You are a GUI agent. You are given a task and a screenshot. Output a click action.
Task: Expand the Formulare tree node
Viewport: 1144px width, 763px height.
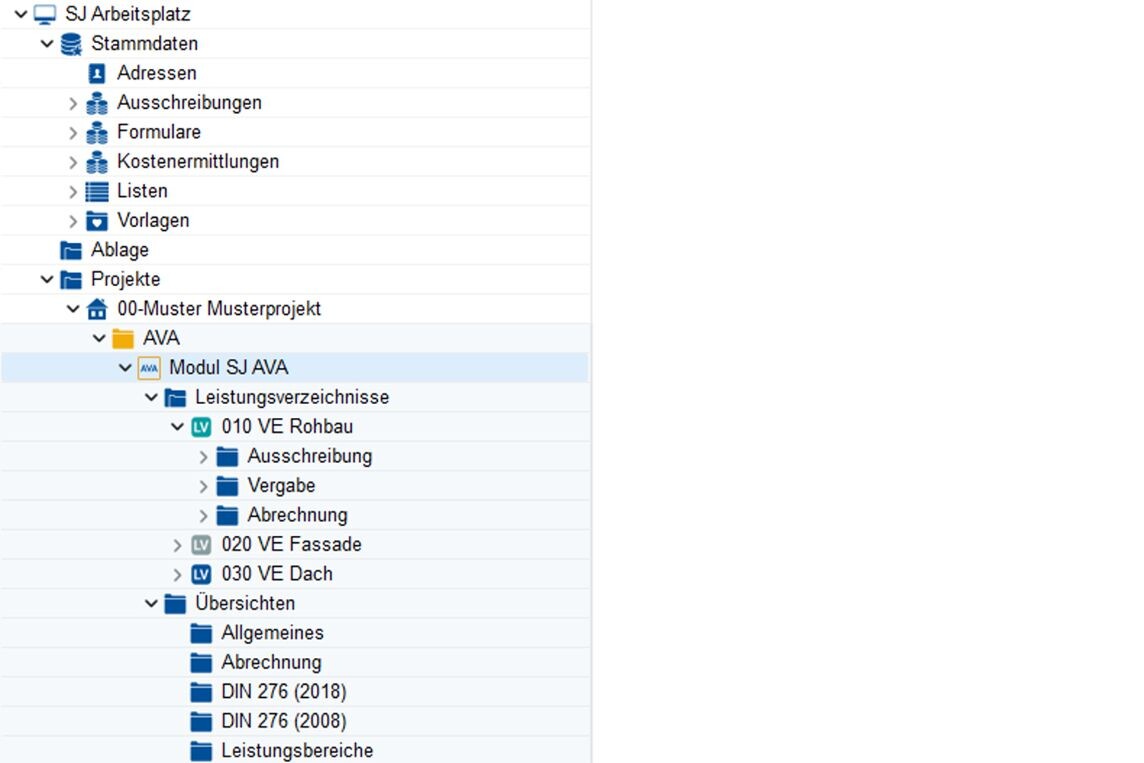pos(73,132)
